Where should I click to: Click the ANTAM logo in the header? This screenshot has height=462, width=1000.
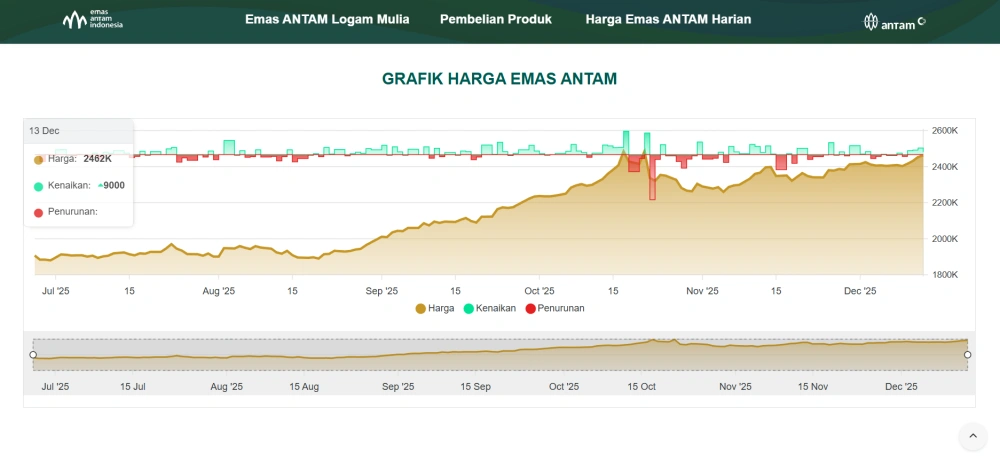895,22
